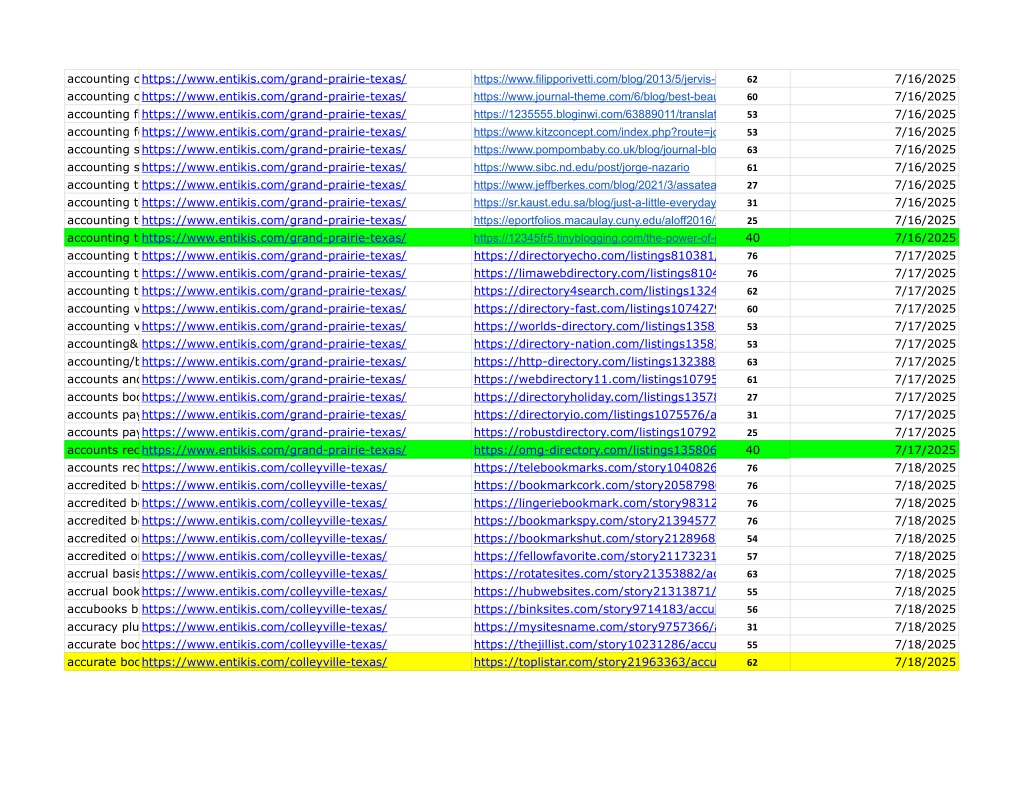Click the 7/18/2025 date in toplistar row

pos(925,661)
